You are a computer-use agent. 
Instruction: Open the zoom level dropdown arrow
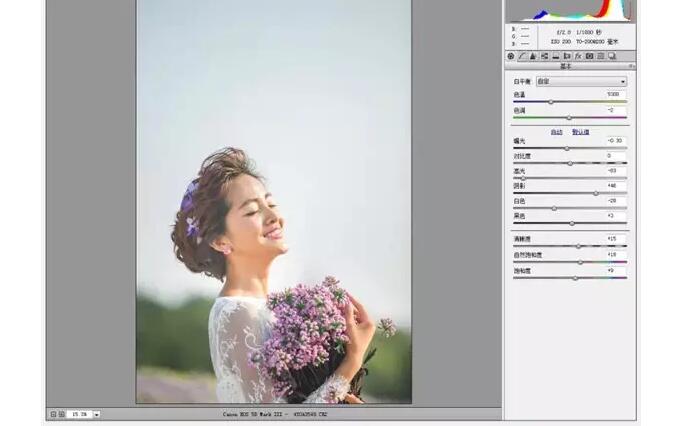pos(97,413)
